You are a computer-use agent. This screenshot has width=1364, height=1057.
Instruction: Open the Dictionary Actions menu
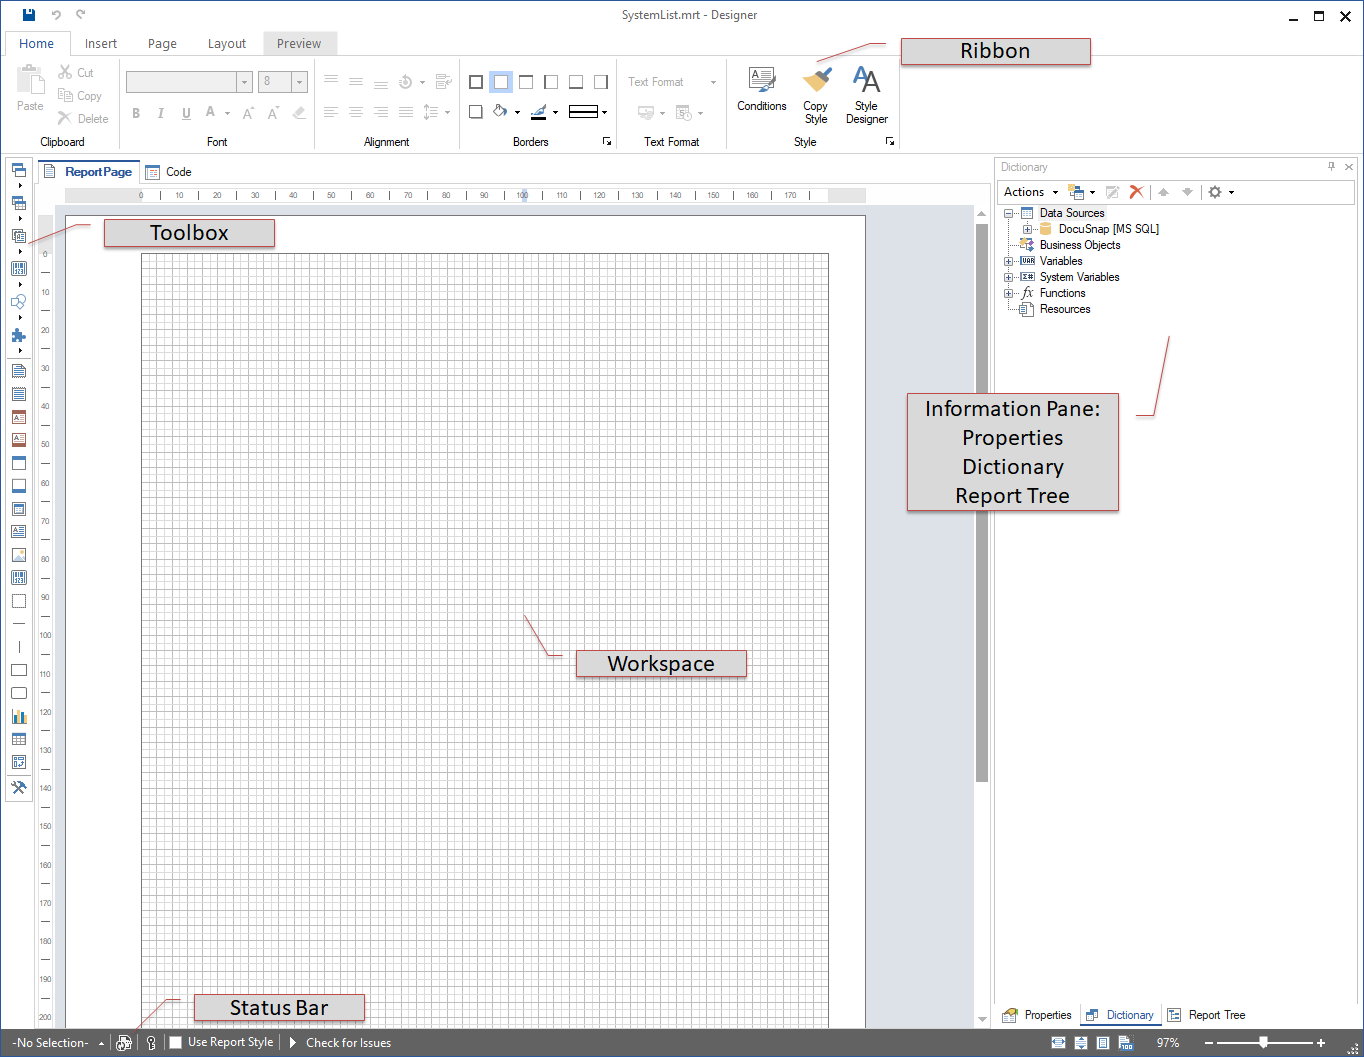point(1031,192)
